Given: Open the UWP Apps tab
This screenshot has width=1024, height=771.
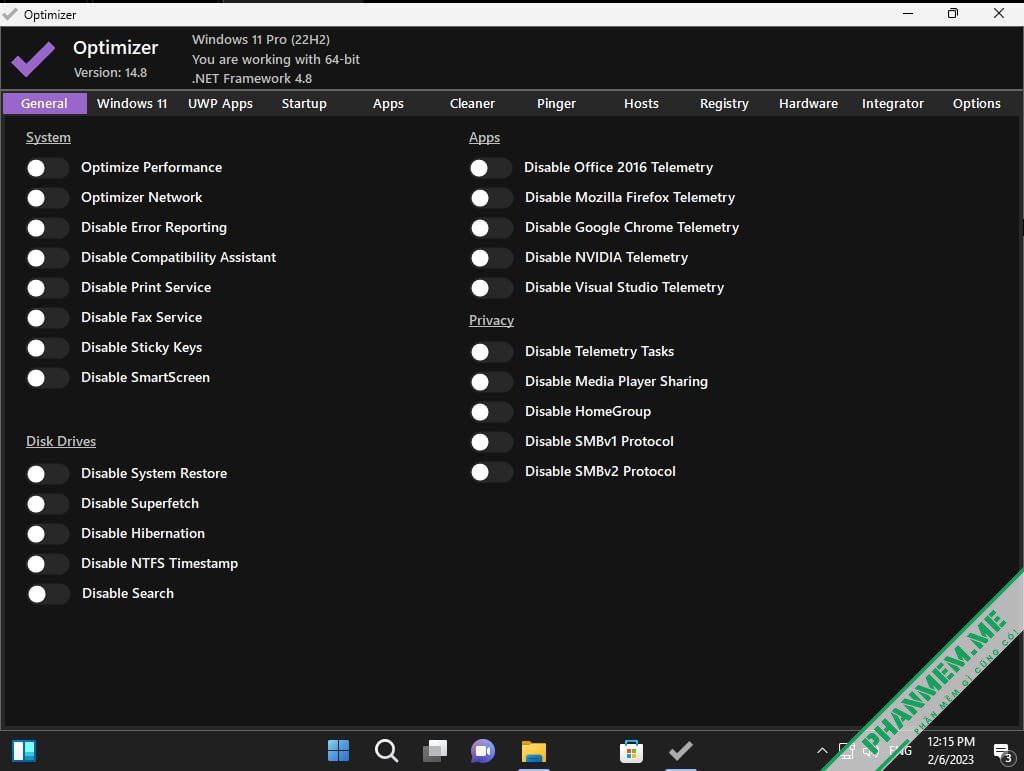Looking at the screenshot, I should pos(220,104).
